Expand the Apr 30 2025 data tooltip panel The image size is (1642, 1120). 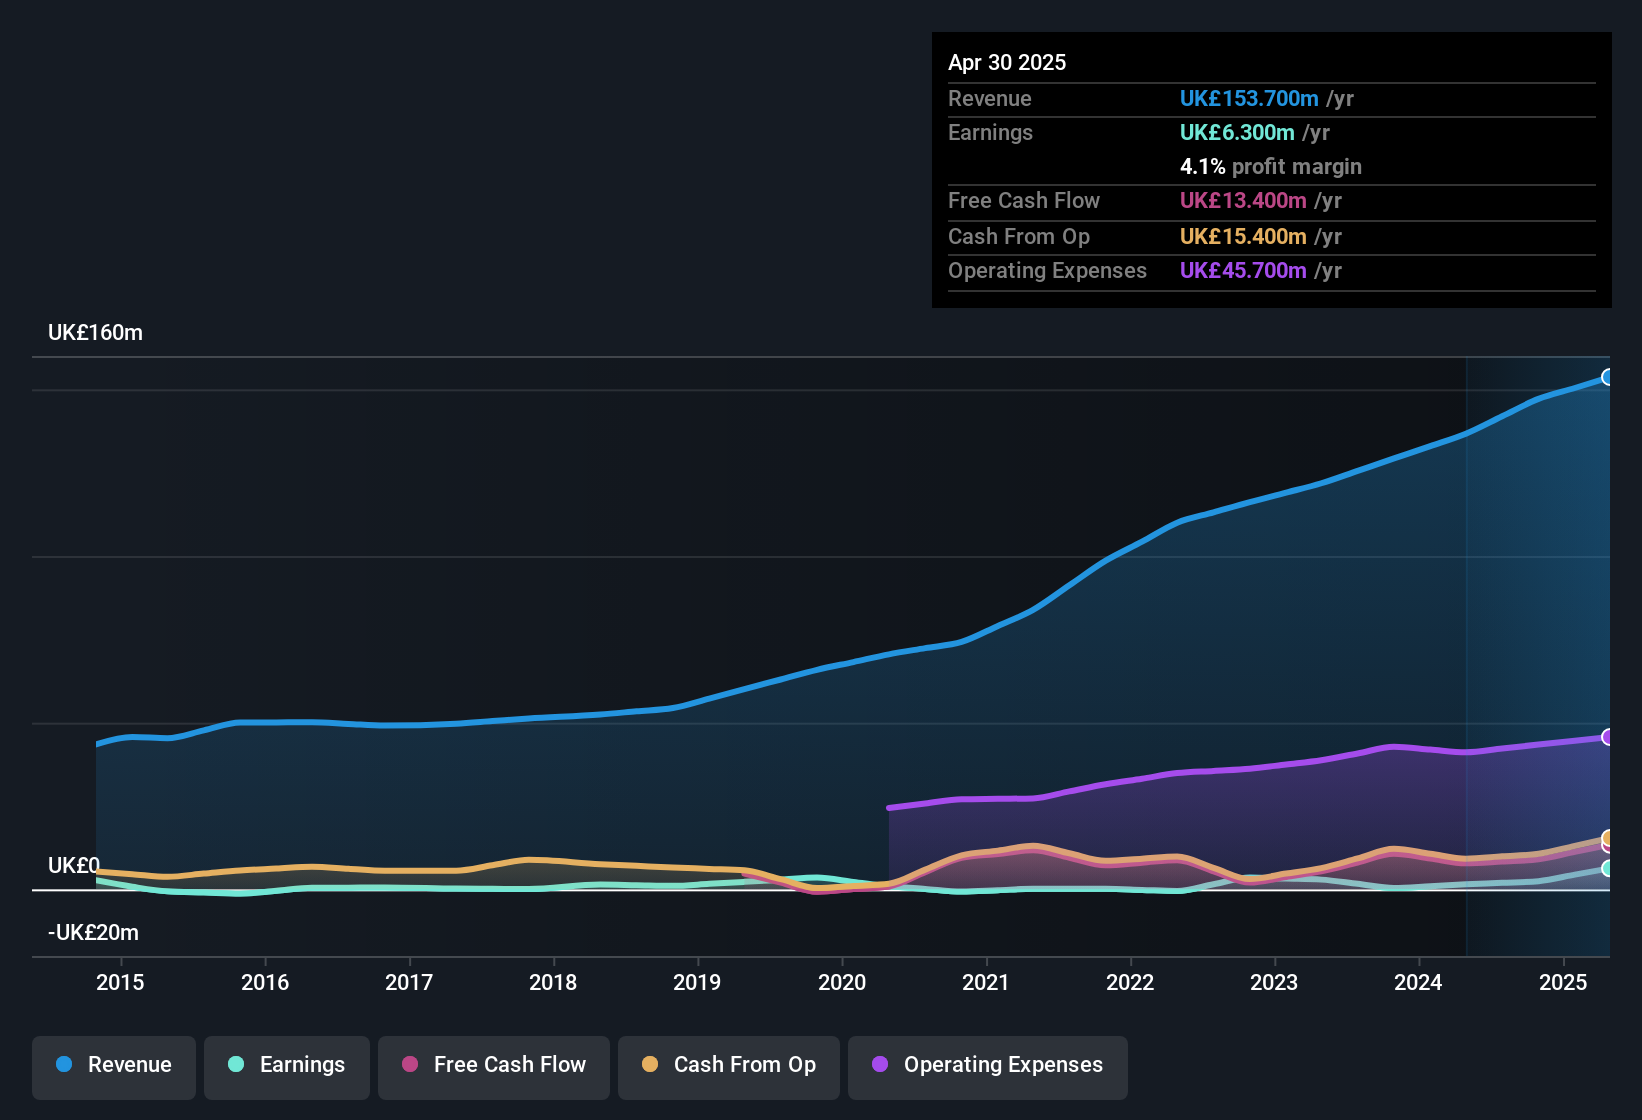1008,62
